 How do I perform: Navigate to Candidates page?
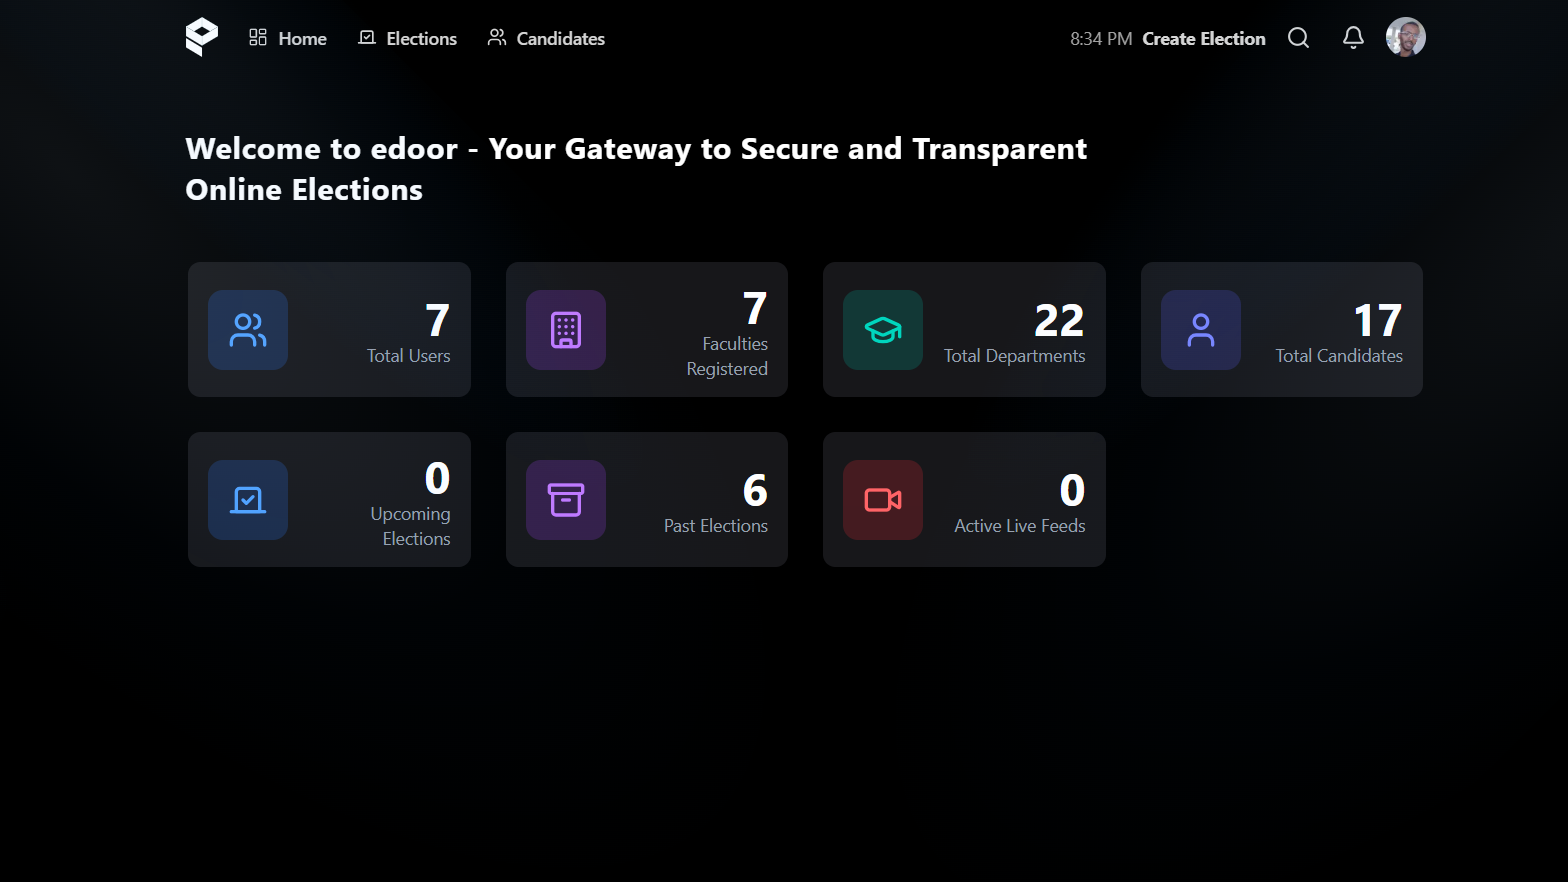(x=546, y=38)
